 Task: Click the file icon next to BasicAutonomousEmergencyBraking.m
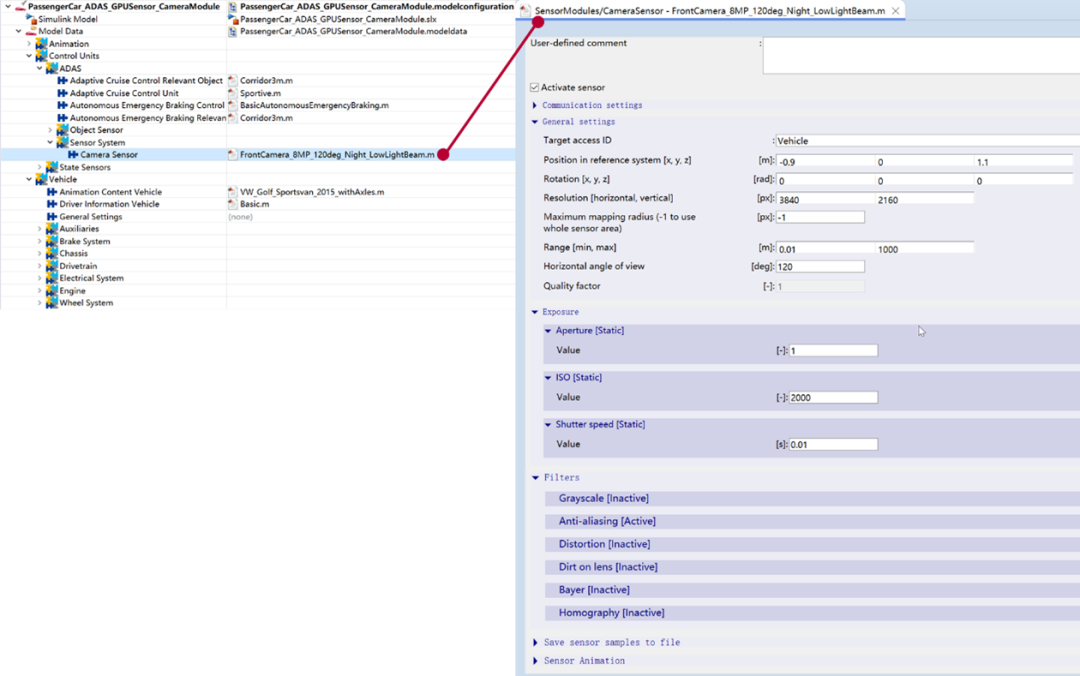coord(233,105)
